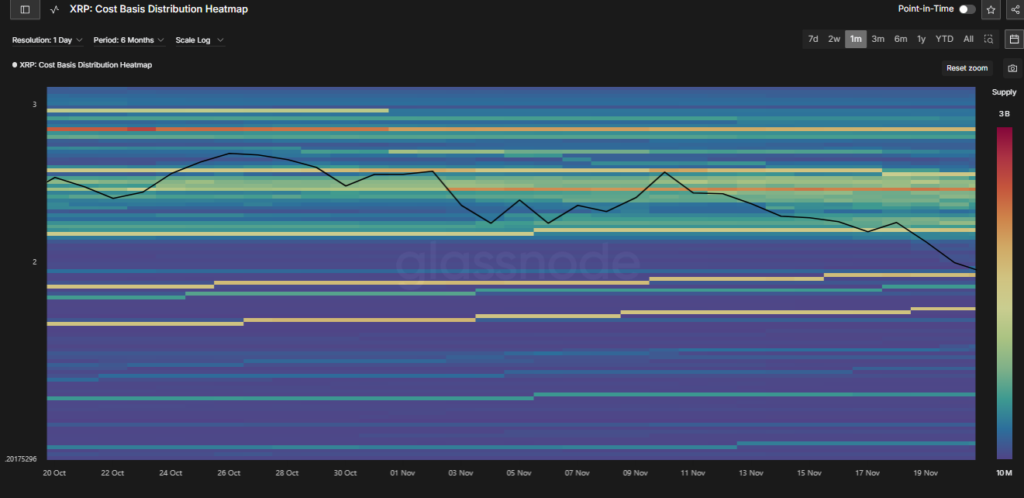Open the Scale Log dropdown
Image resolution: width=1024 pixels, height=498 pixels.
199,40
